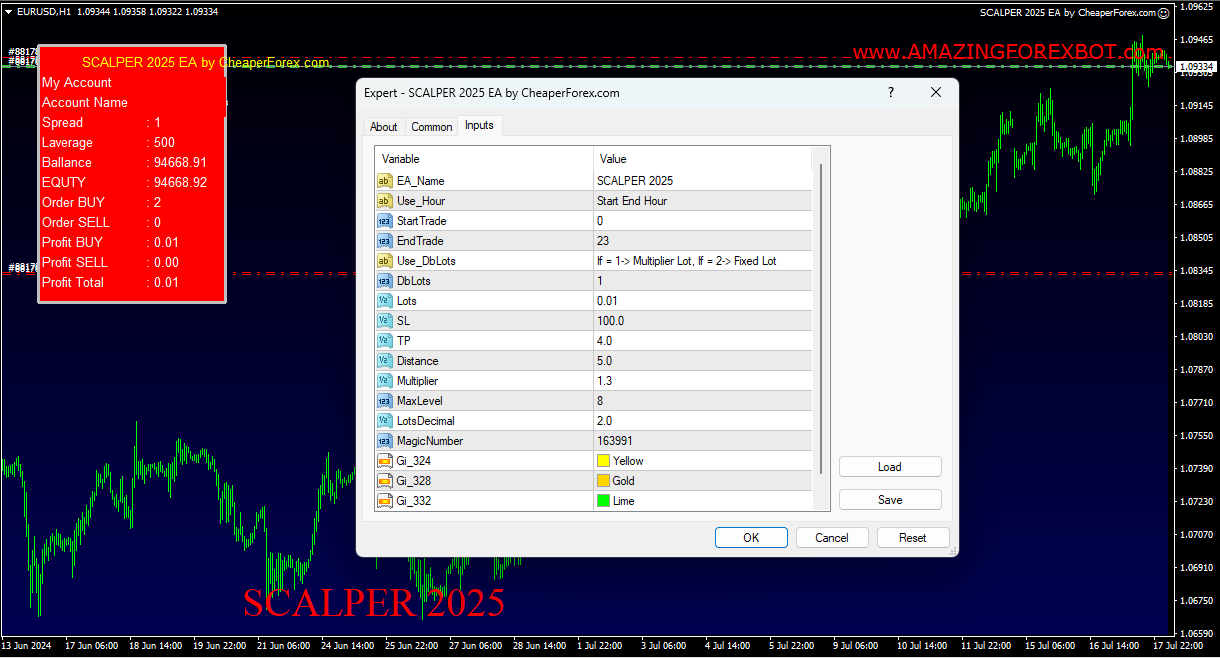The image size is (1220, 658).
Task: Click the integer icon beside EndTrade
Action: point(385,241)
